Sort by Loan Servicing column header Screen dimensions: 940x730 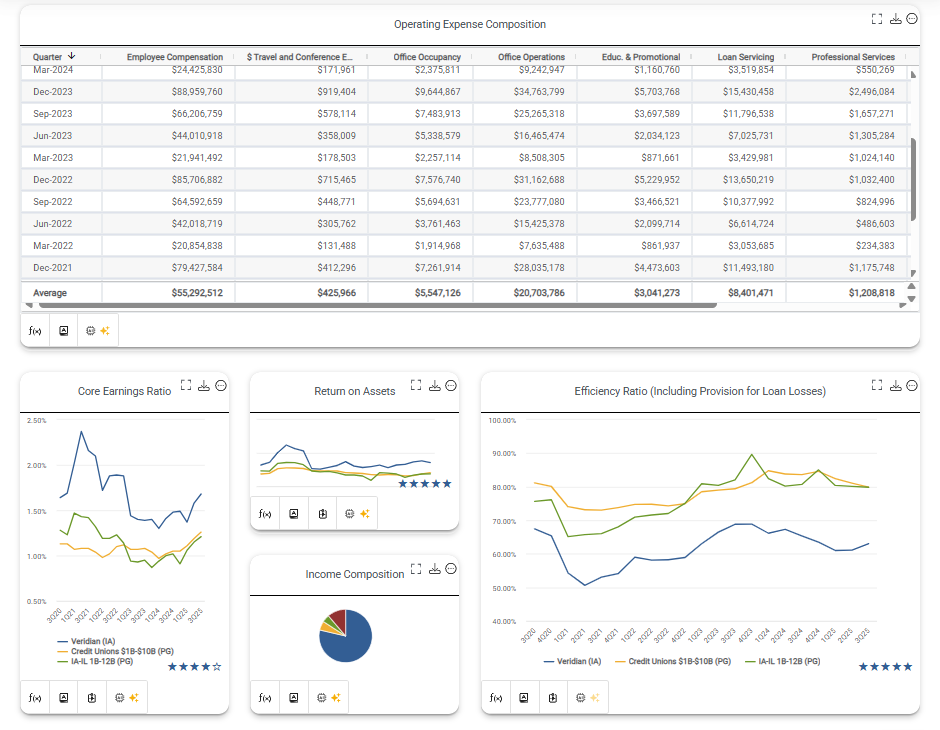tap(746, 57)
